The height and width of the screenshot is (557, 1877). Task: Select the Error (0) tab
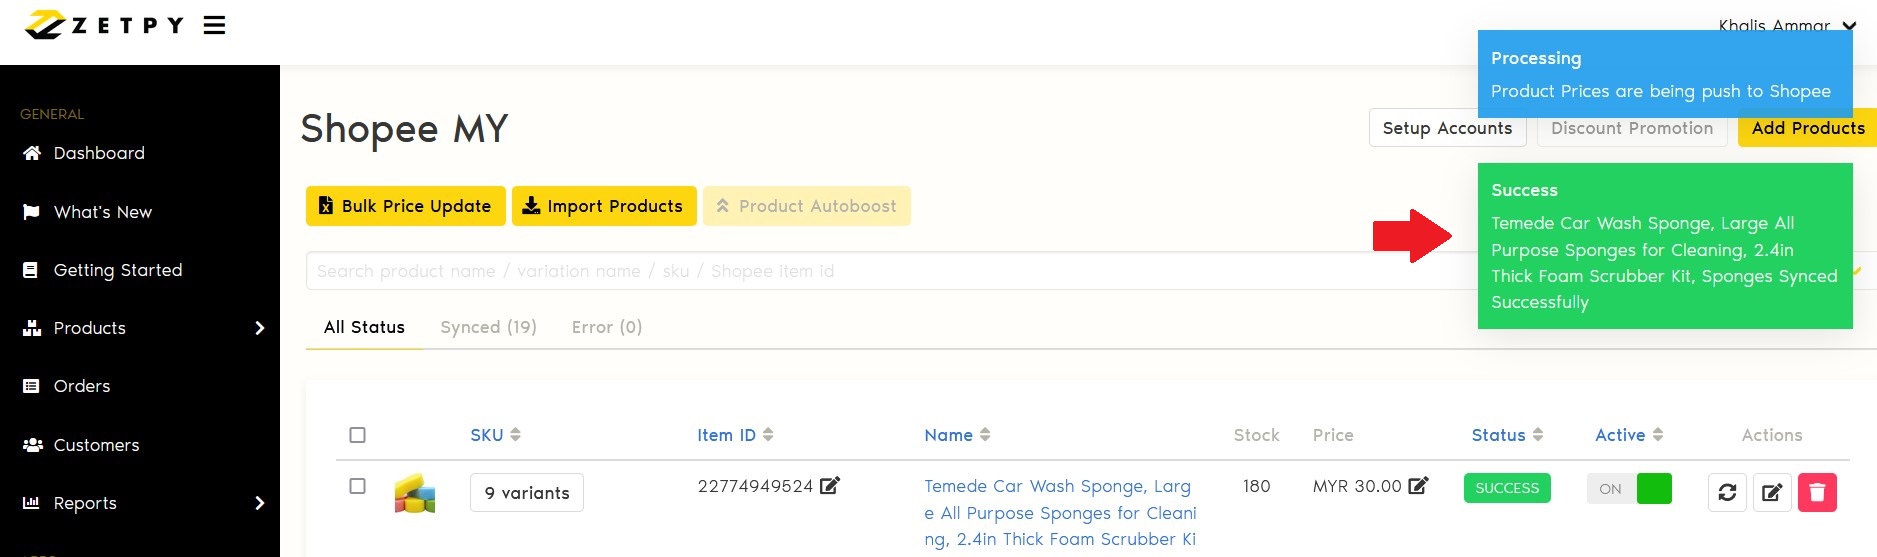point(606,327)
